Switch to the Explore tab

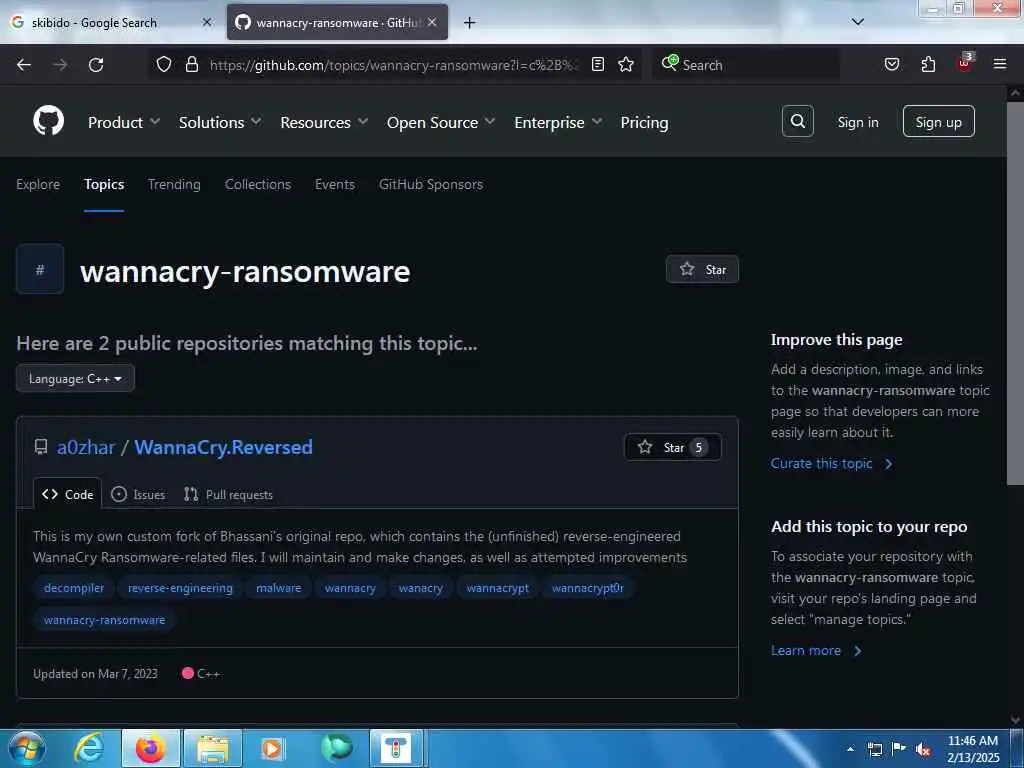pyautogui.click(x=38, y=184)
